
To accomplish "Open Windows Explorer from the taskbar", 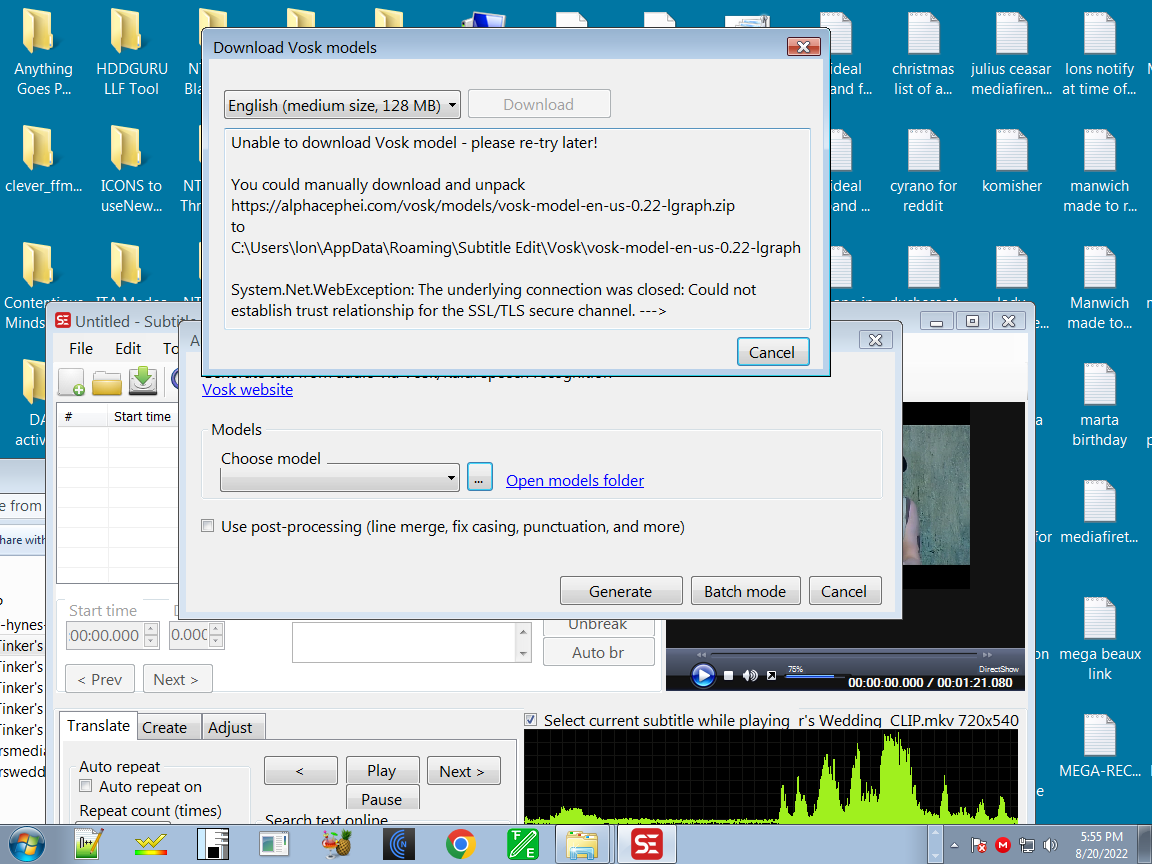I will pos(581,845).
